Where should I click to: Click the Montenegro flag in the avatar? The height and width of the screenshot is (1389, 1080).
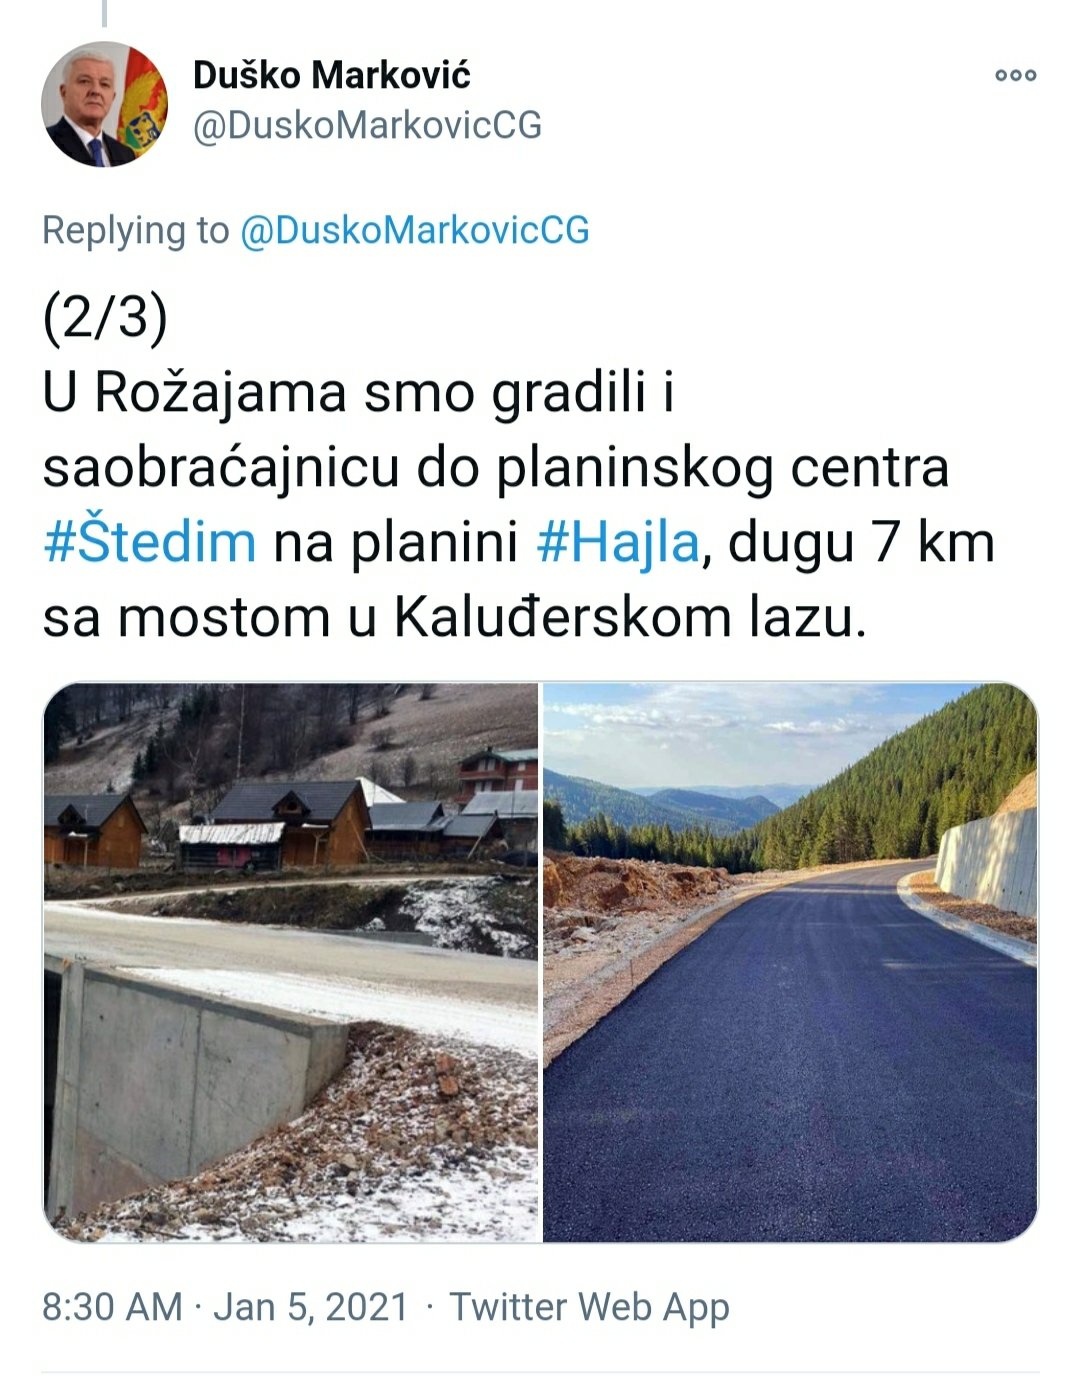coord(143,105)
